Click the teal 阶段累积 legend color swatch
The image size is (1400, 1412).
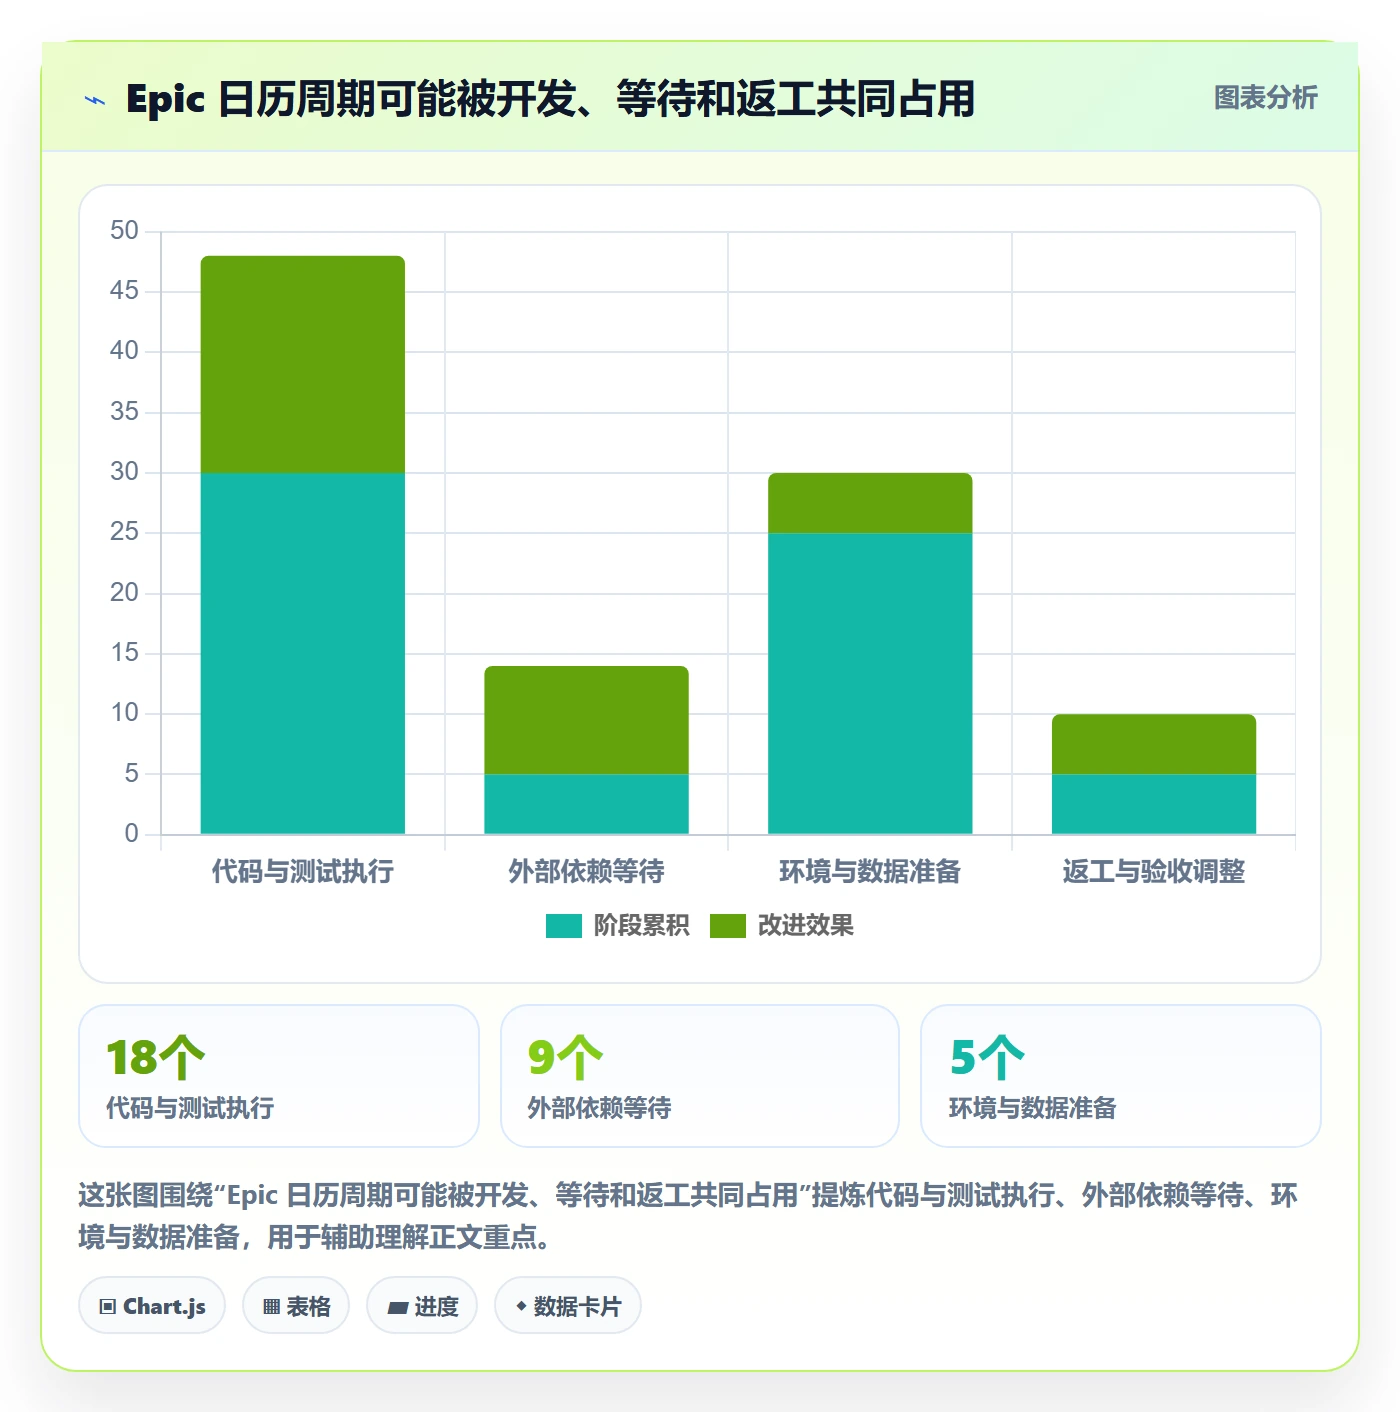(x=563, y=926)
